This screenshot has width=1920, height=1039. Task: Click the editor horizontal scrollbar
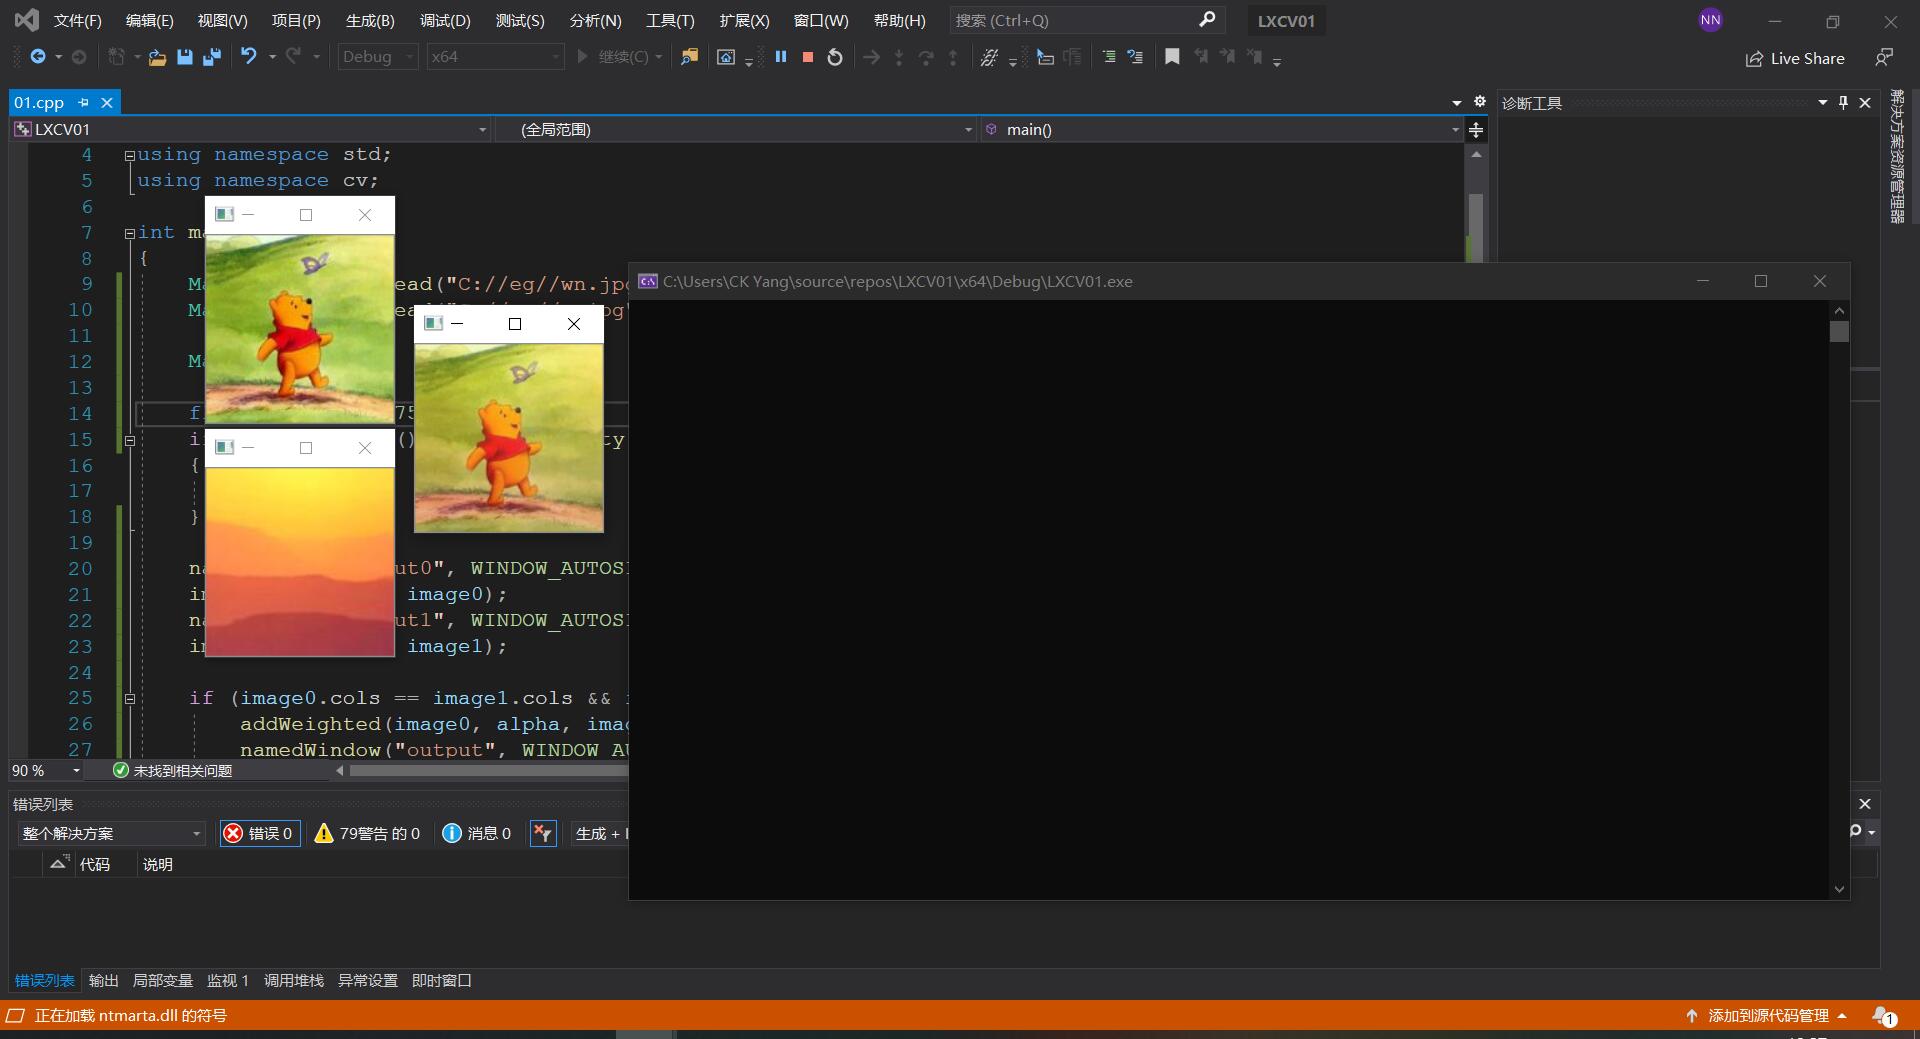[x=489, y=771]
